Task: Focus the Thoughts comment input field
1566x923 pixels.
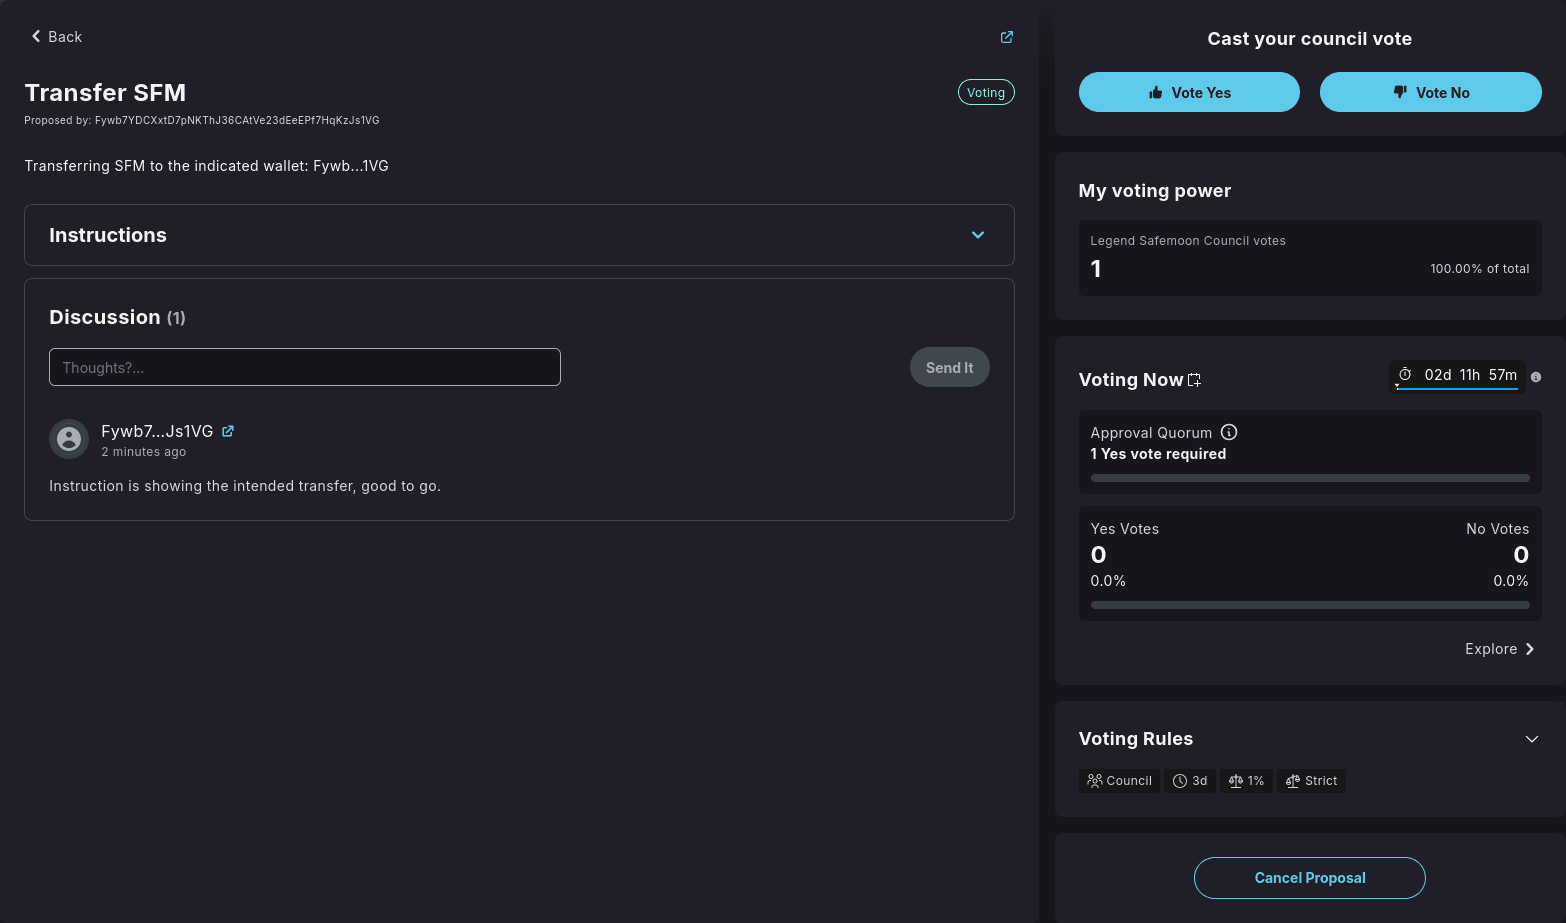Action: coord(305,367)
